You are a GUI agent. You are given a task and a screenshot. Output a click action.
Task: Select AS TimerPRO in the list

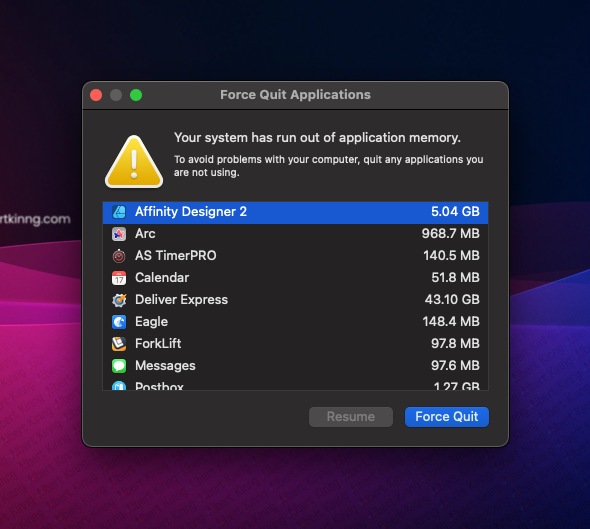(295, 256)
